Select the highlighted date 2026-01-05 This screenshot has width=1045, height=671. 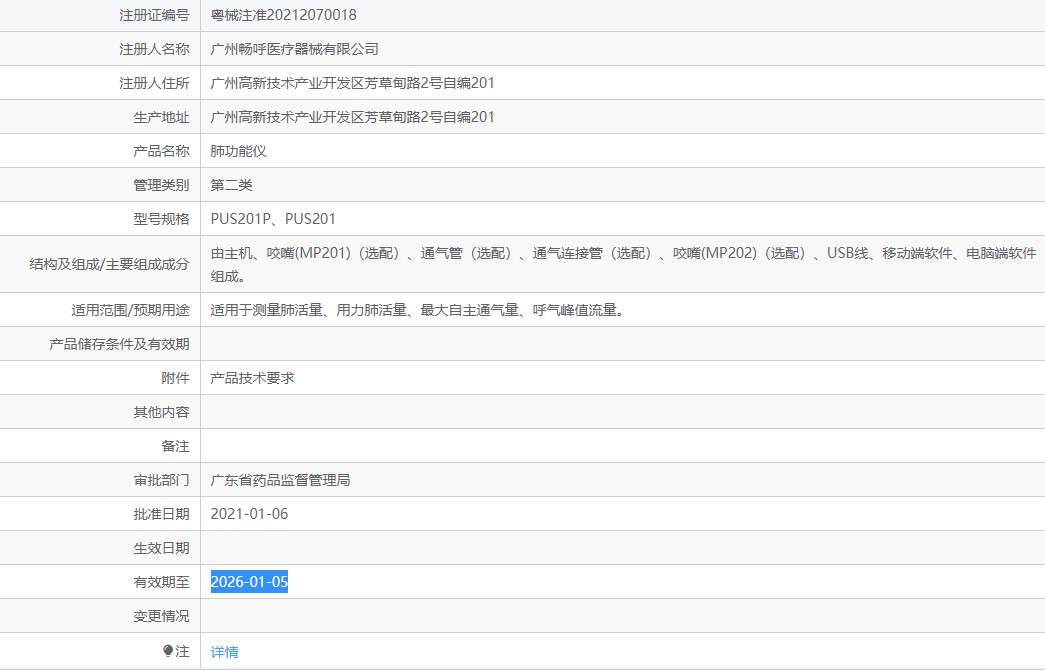coord(249,582)
